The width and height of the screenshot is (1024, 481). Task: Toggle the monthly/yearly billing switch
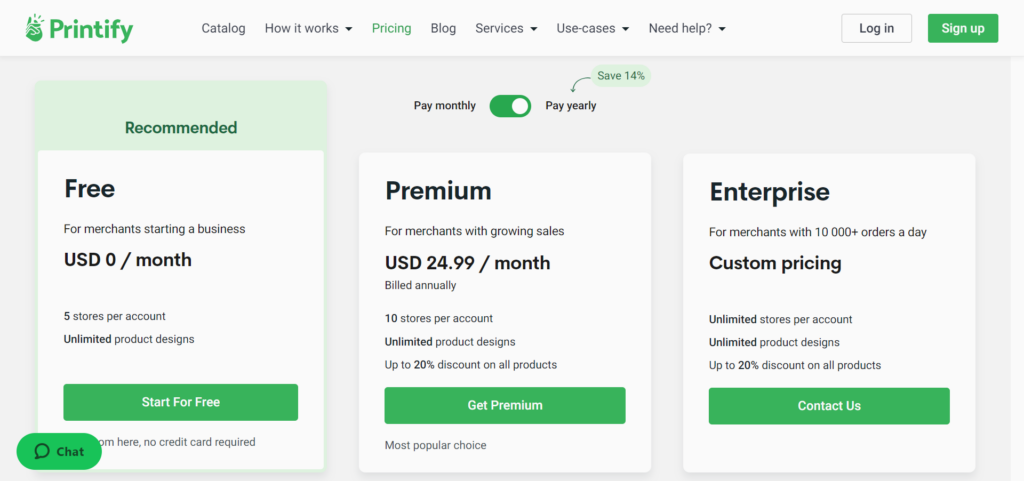pyautogui.click(x=510, y=106)
